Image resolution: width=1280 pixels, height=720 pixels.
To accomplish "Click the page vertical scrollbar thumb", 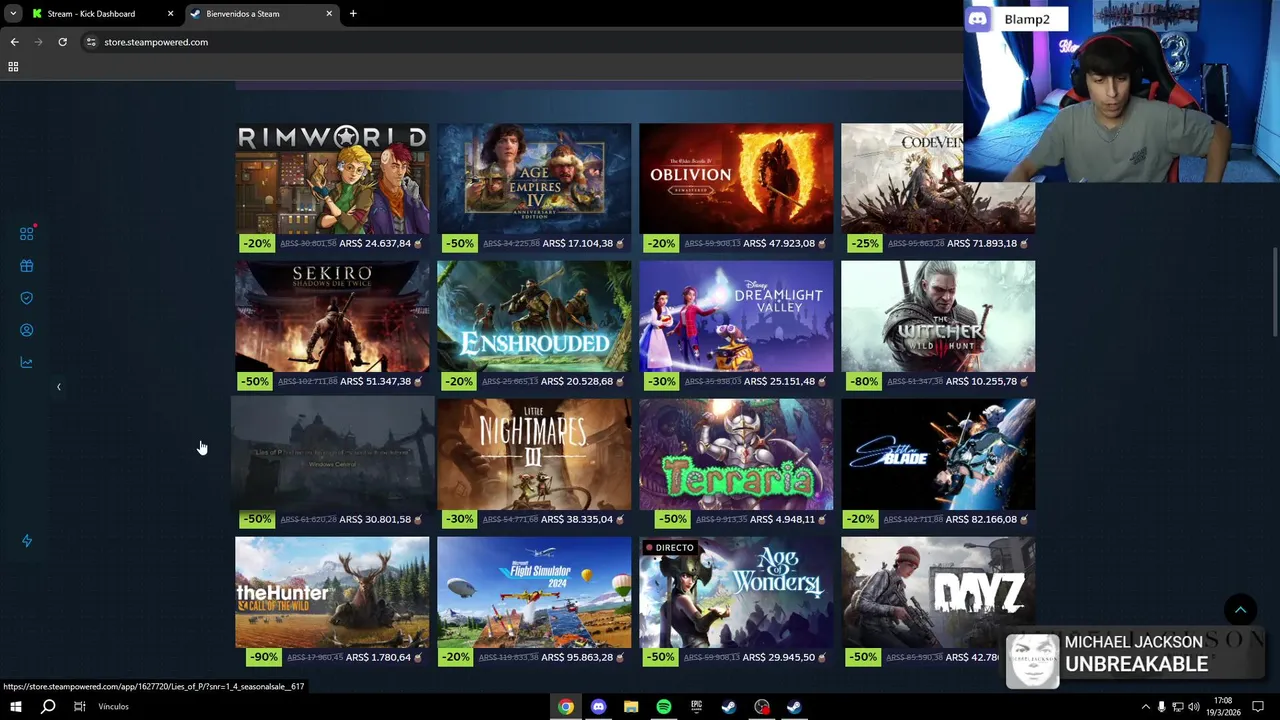I will pos(1275,292).
